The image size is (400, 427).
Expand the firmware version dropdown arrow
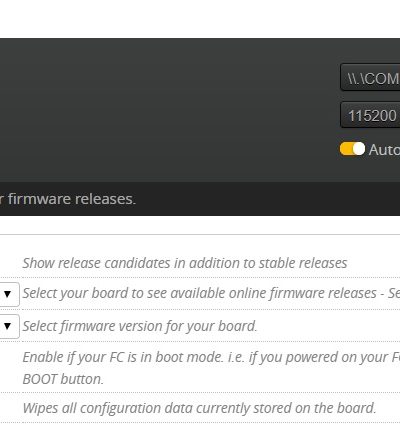(7, 326)
